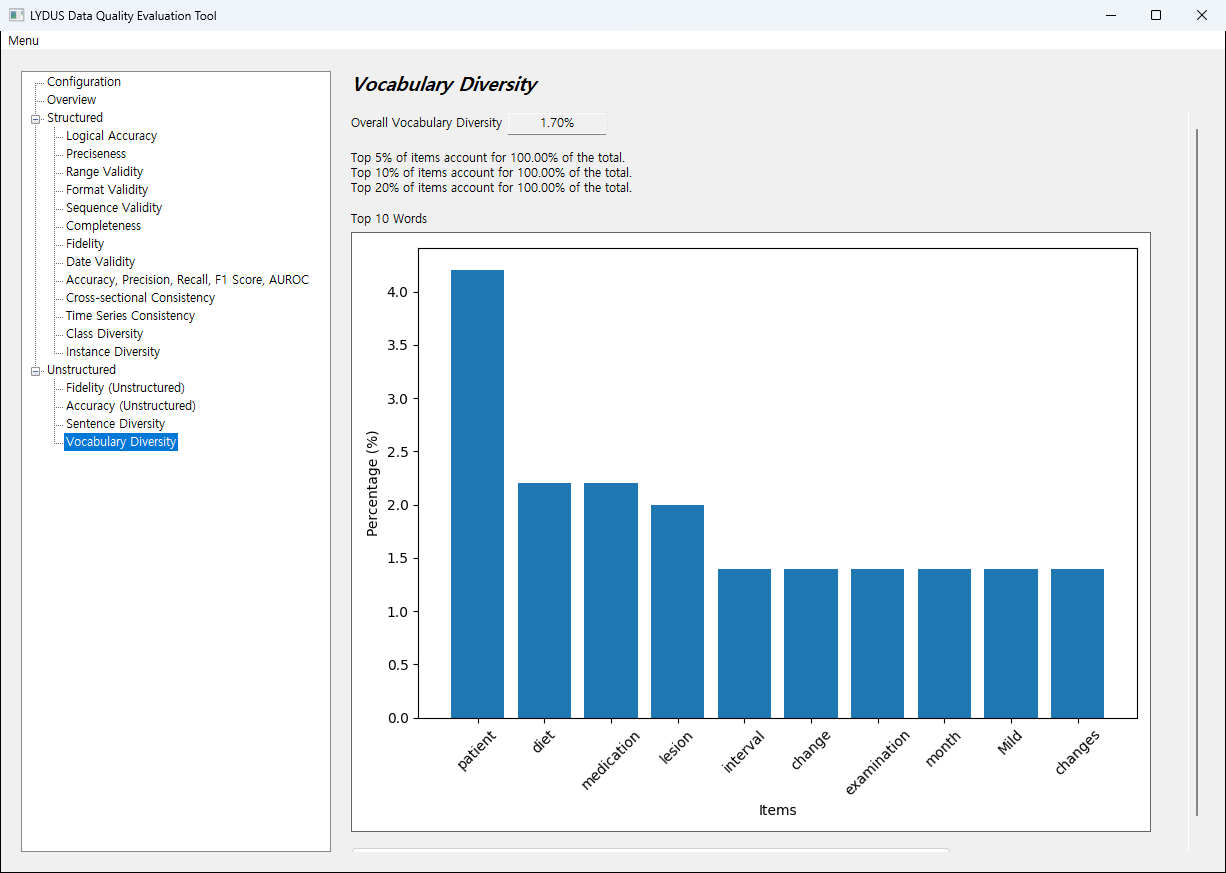Click the 'month' x-axis tick label

(x=943, y=750)
